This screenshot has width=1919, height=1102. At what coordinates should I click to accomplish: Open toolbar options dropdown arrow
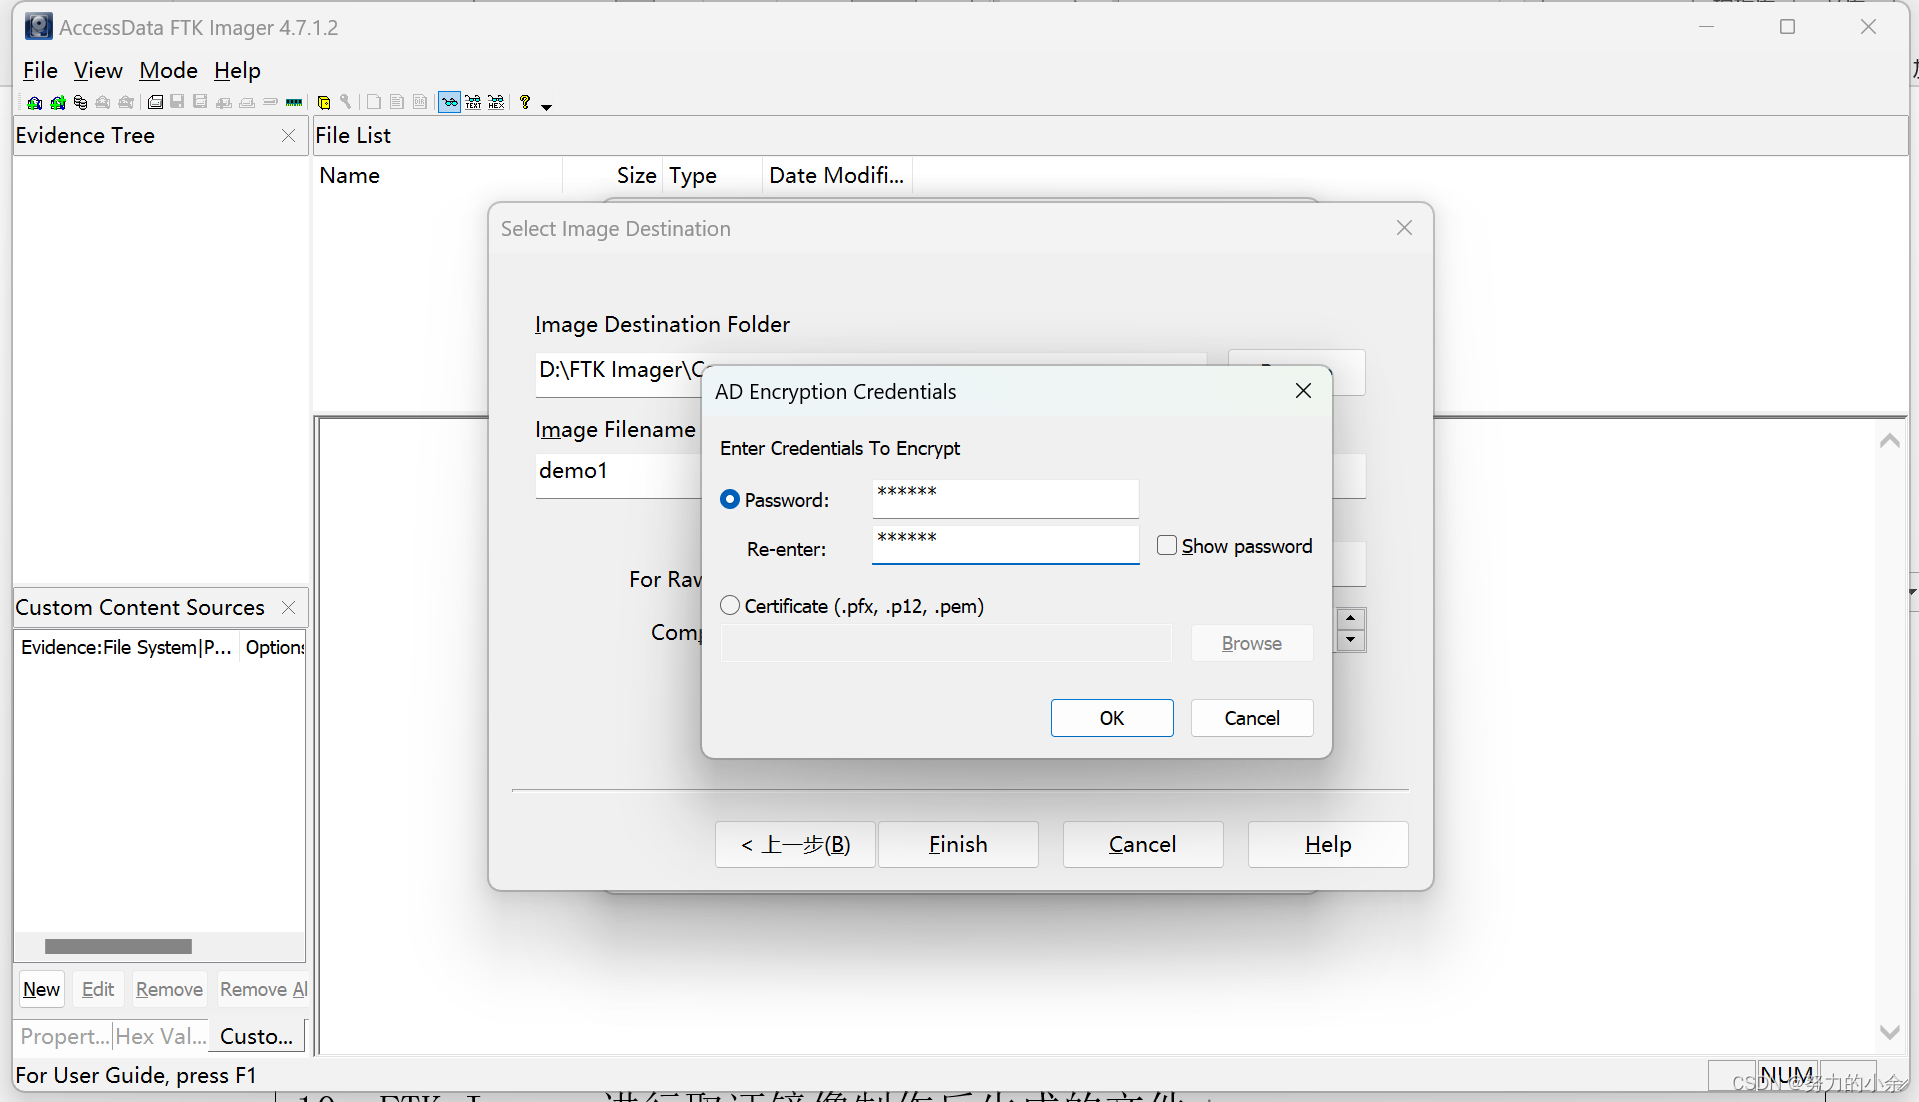[x=546, y=106]
